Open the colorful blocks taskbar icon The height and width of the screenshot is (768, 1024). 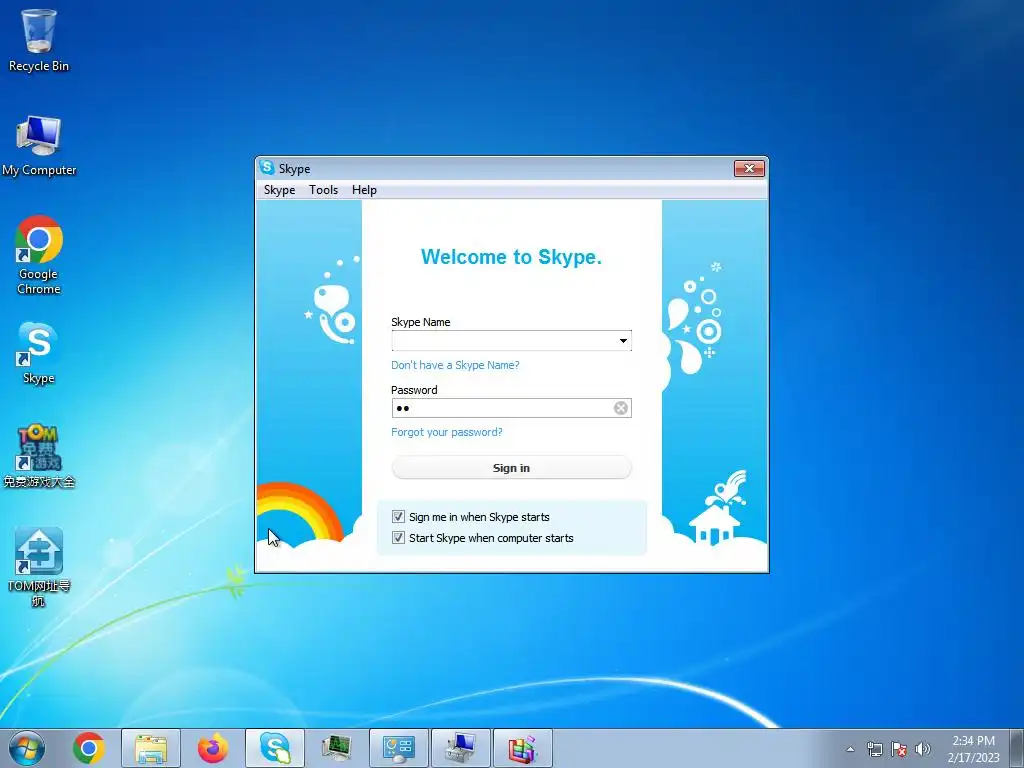pos(522,748)
